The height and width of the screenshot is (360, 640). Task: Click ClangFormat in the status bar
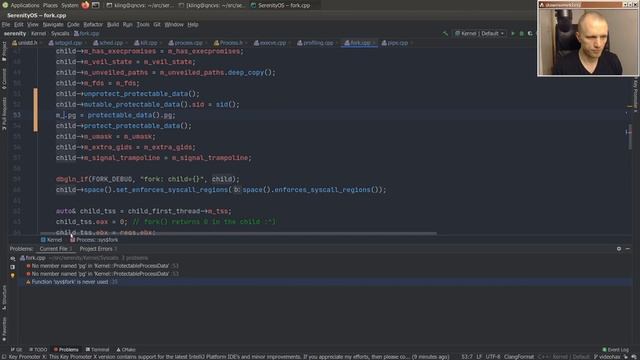[x=519, y=357]
